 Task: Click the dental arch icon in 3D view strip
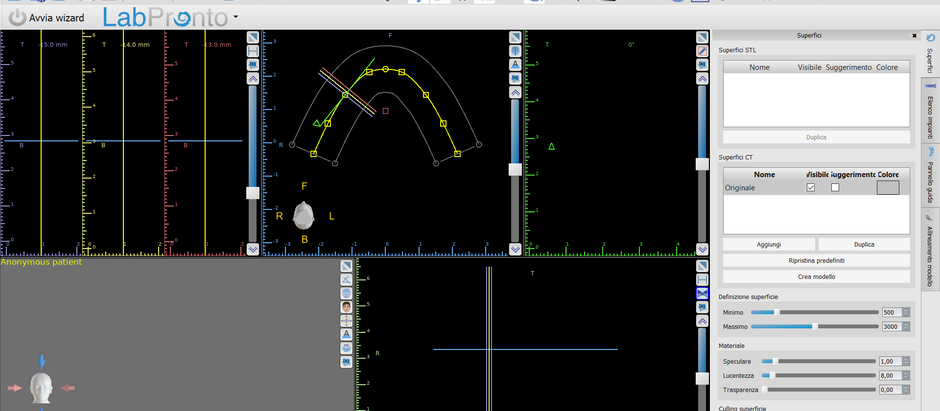click(x=346, y=349)
